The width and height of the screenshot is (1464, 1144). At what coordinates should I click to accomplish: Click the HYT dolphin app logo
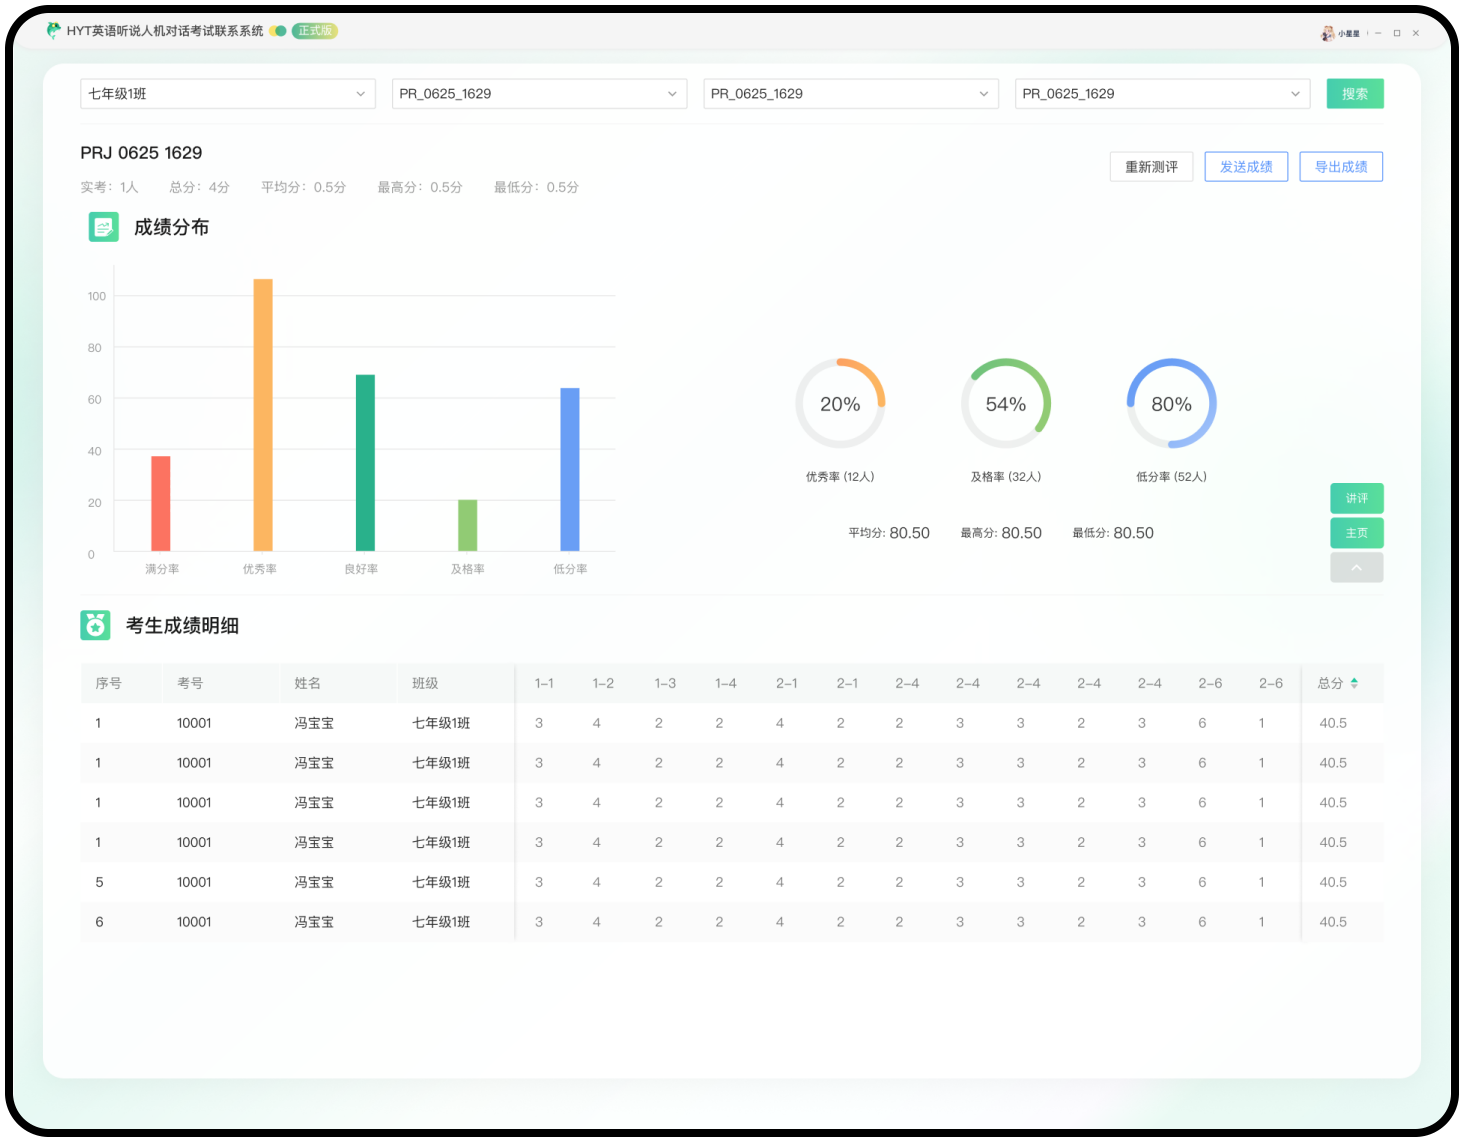coord(54,31)
